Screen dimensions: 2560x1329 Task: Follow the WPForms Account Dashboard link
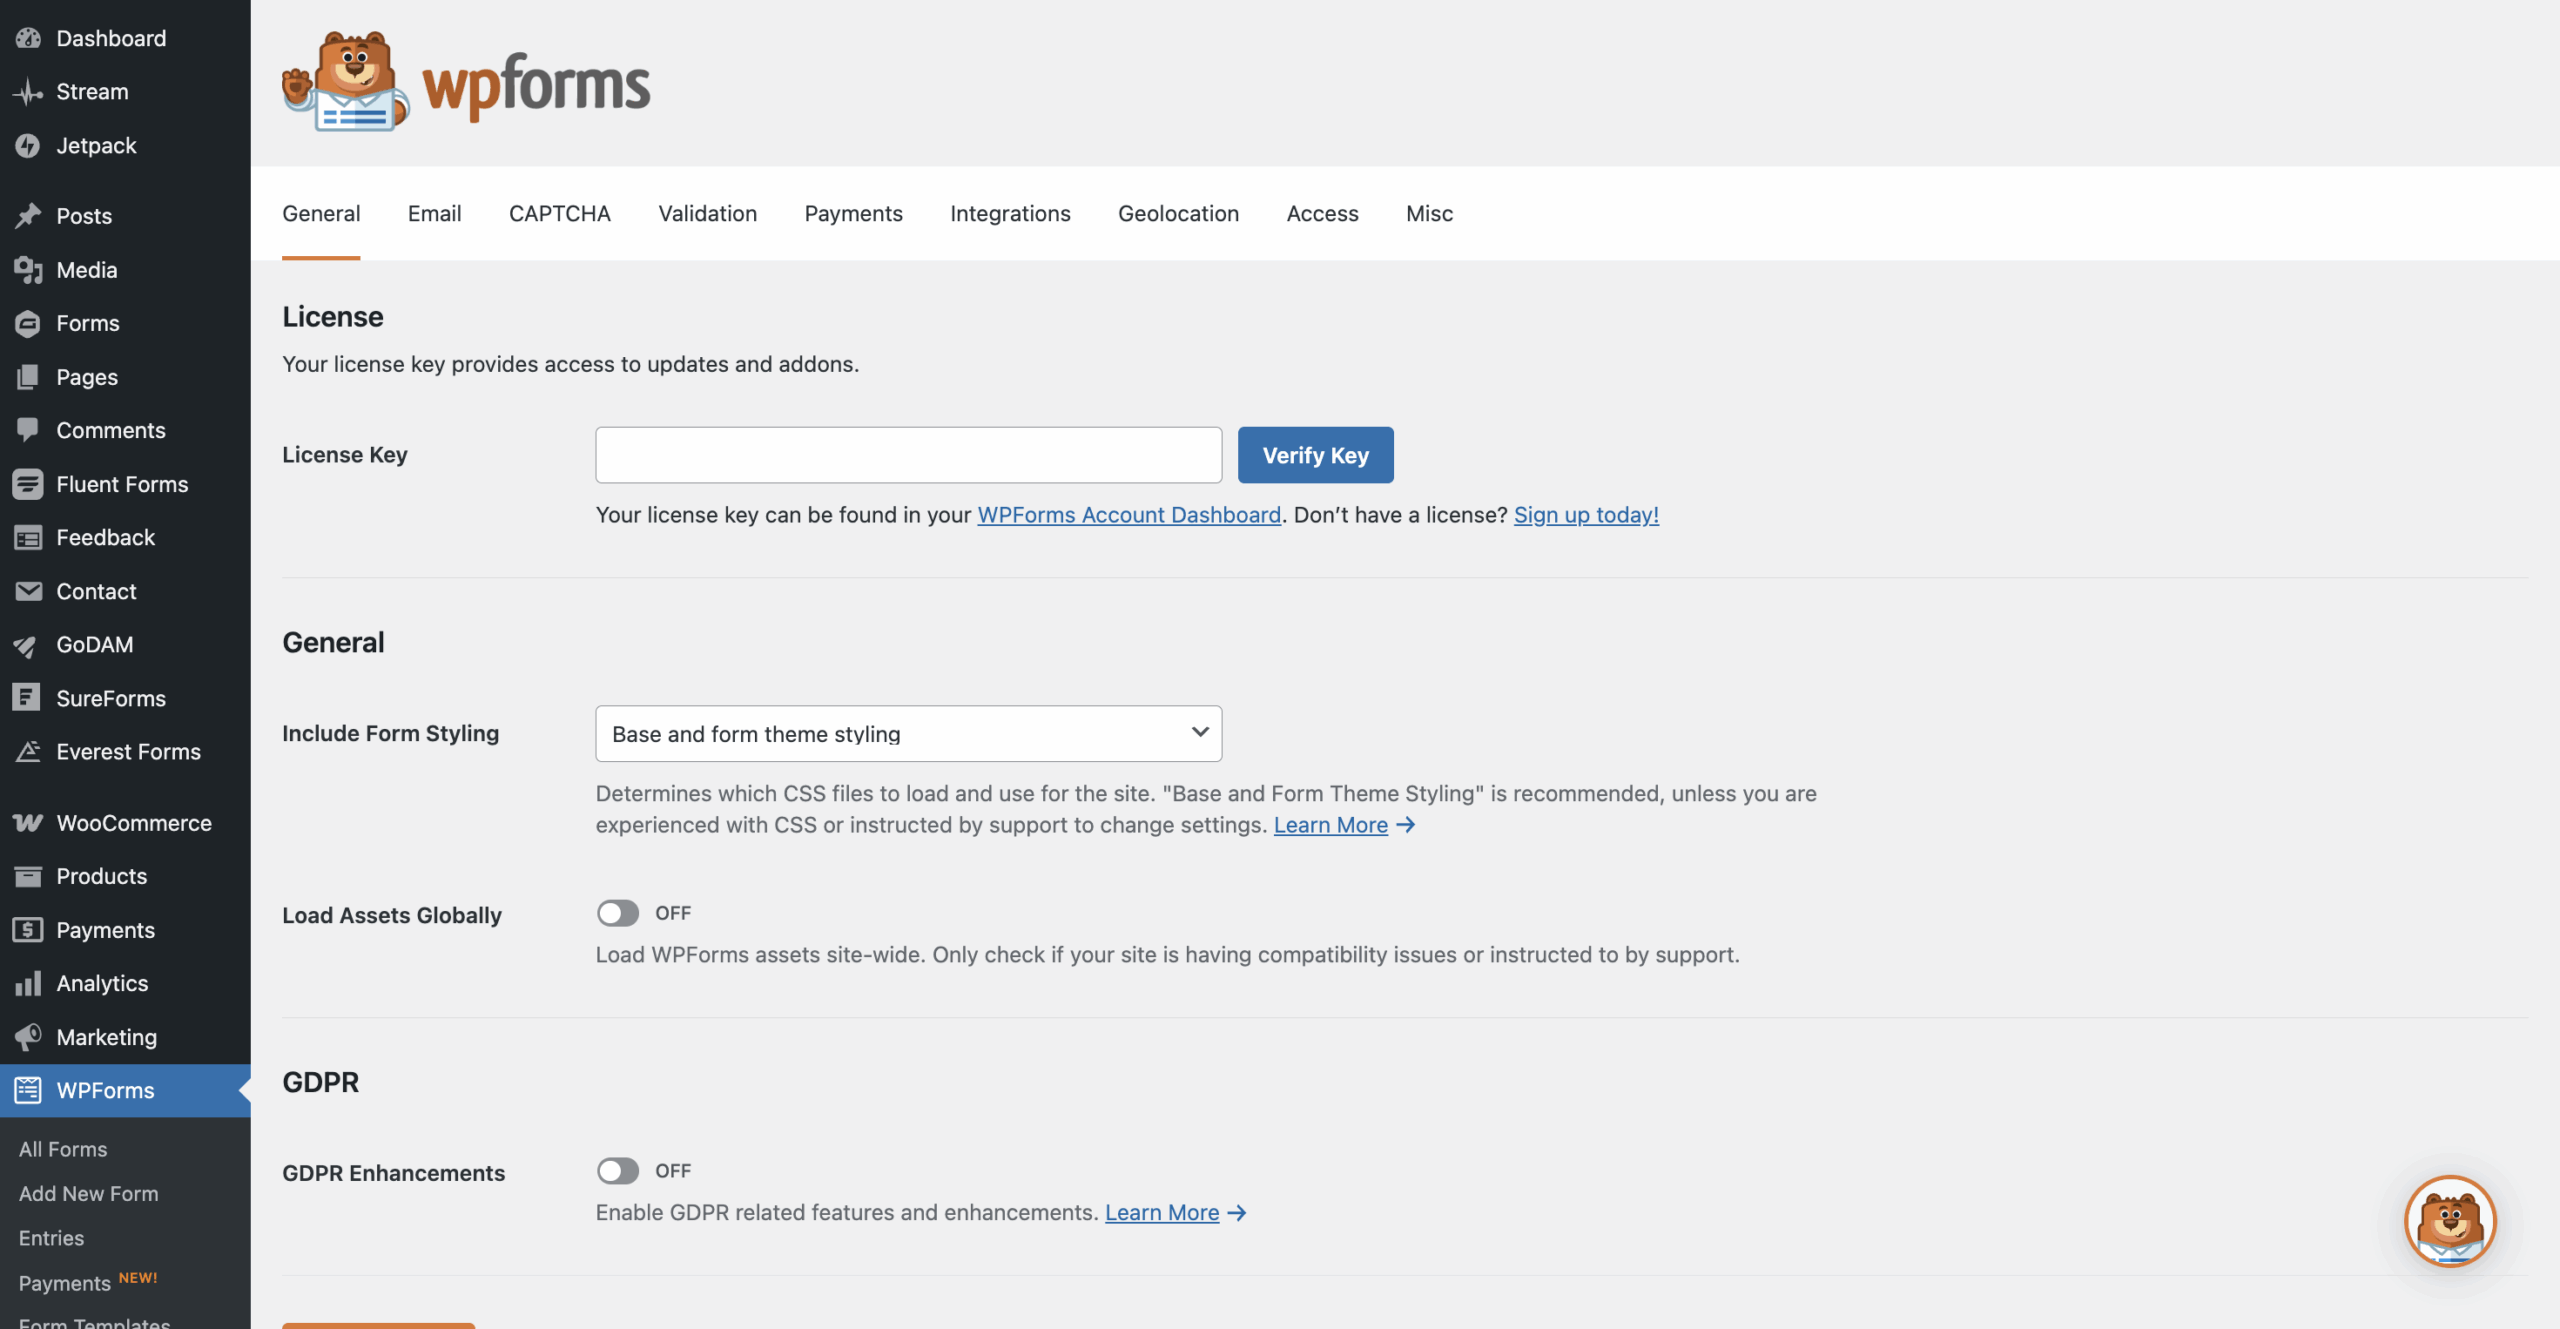(1129, 515)
